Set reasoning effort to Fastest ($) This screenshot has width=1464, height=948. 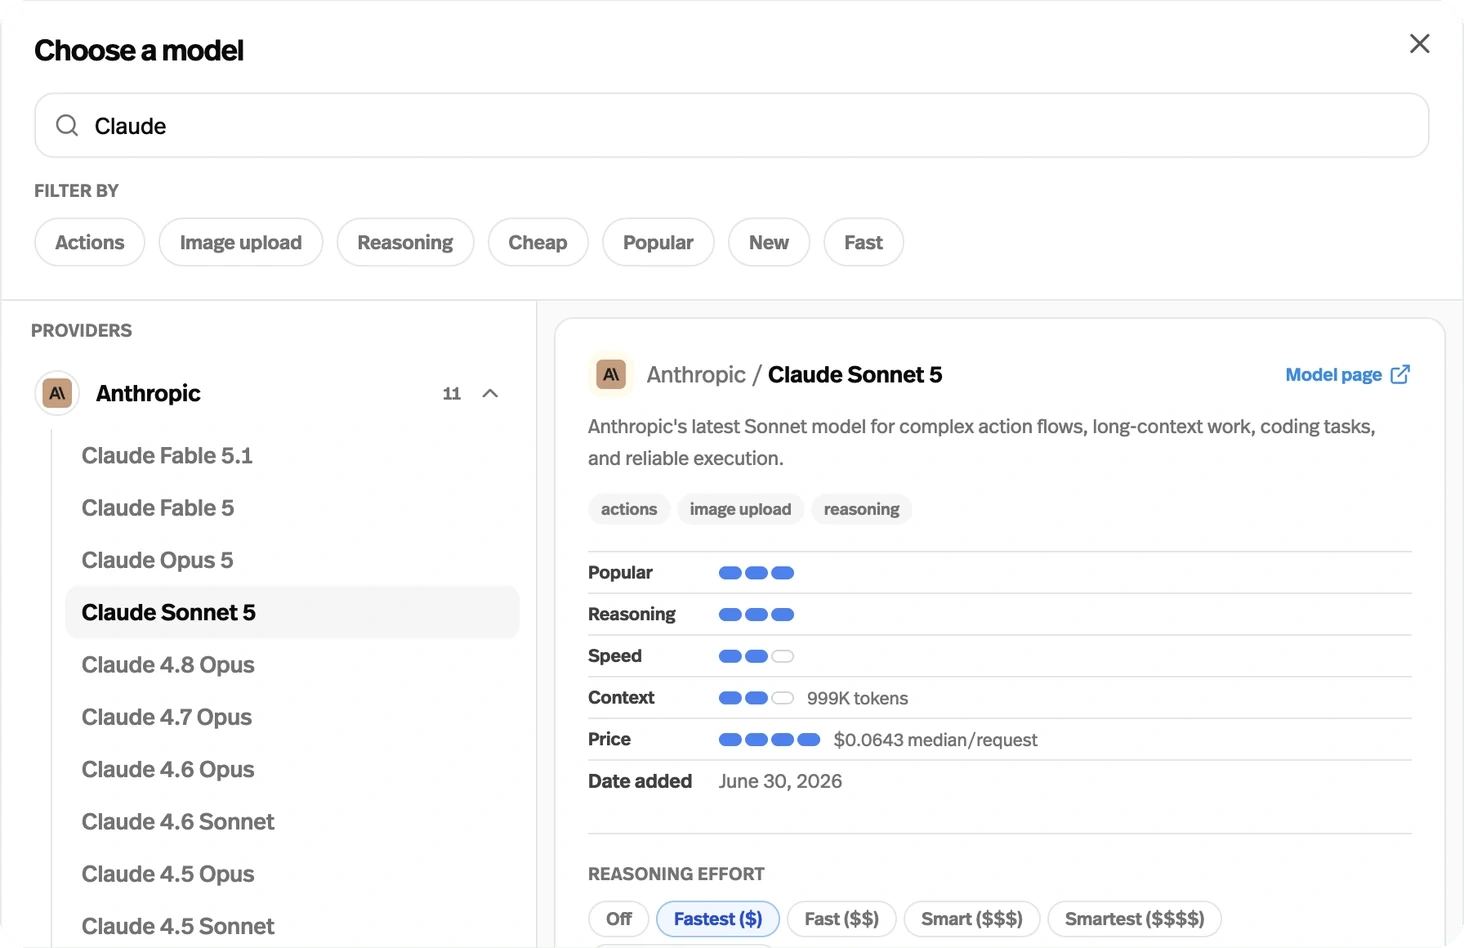pyautogui.click(x=718, y=919)
